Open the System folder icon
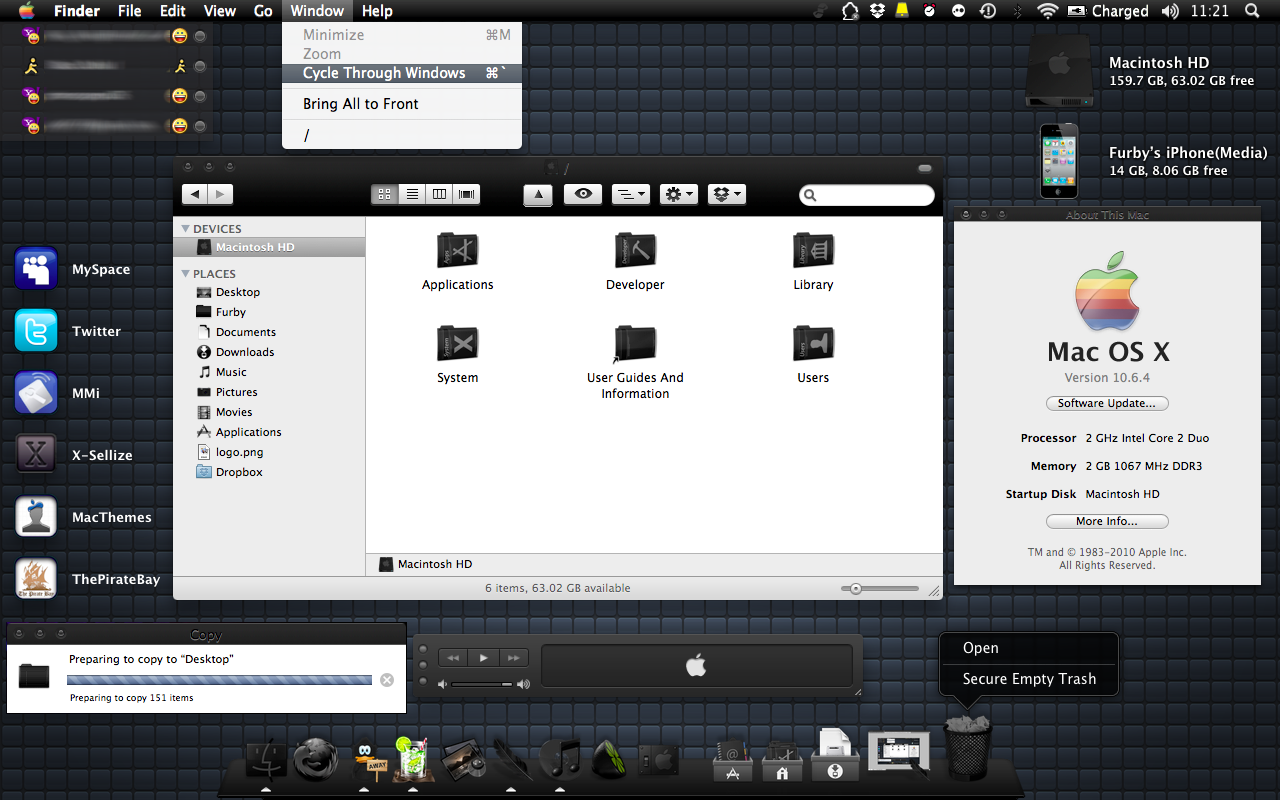The width and height of the screenshot is (1280, 800). pos(458,343)
